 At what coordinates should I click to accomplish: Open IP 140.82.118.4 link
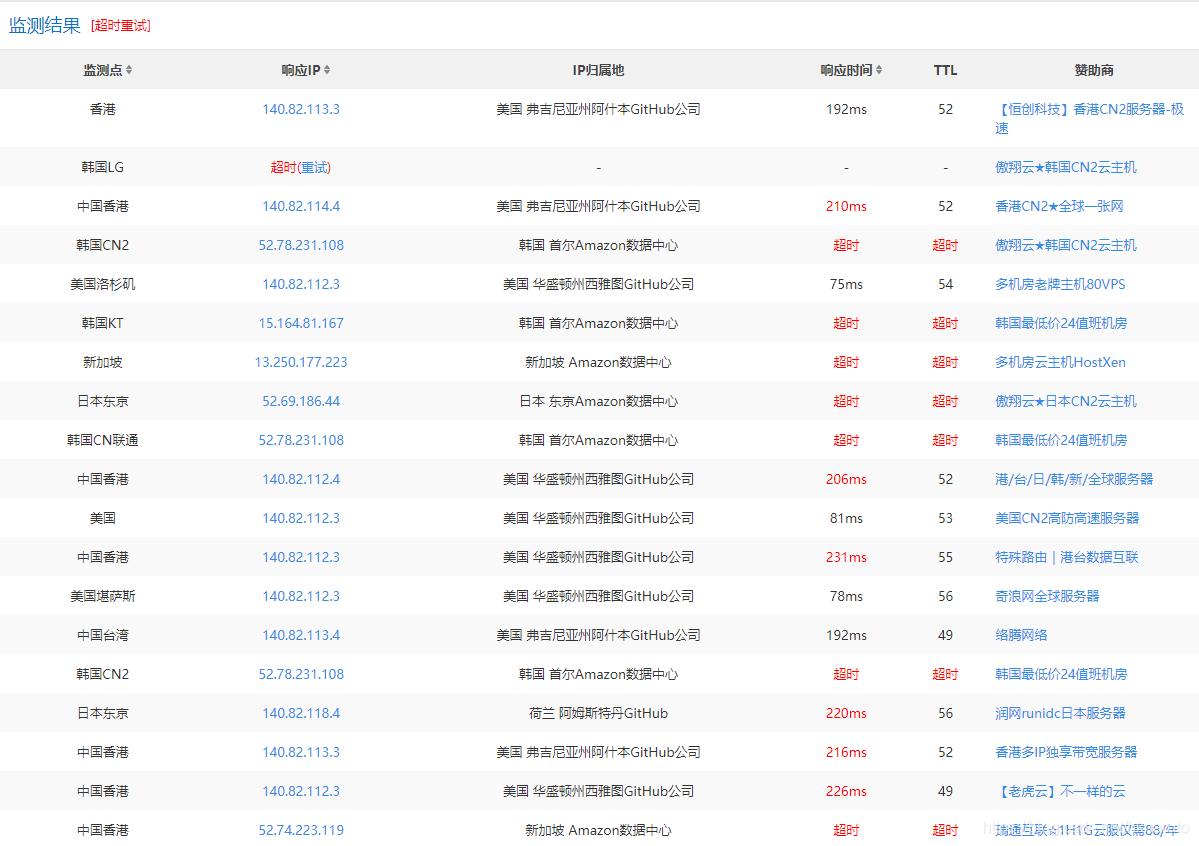[301, 713]
